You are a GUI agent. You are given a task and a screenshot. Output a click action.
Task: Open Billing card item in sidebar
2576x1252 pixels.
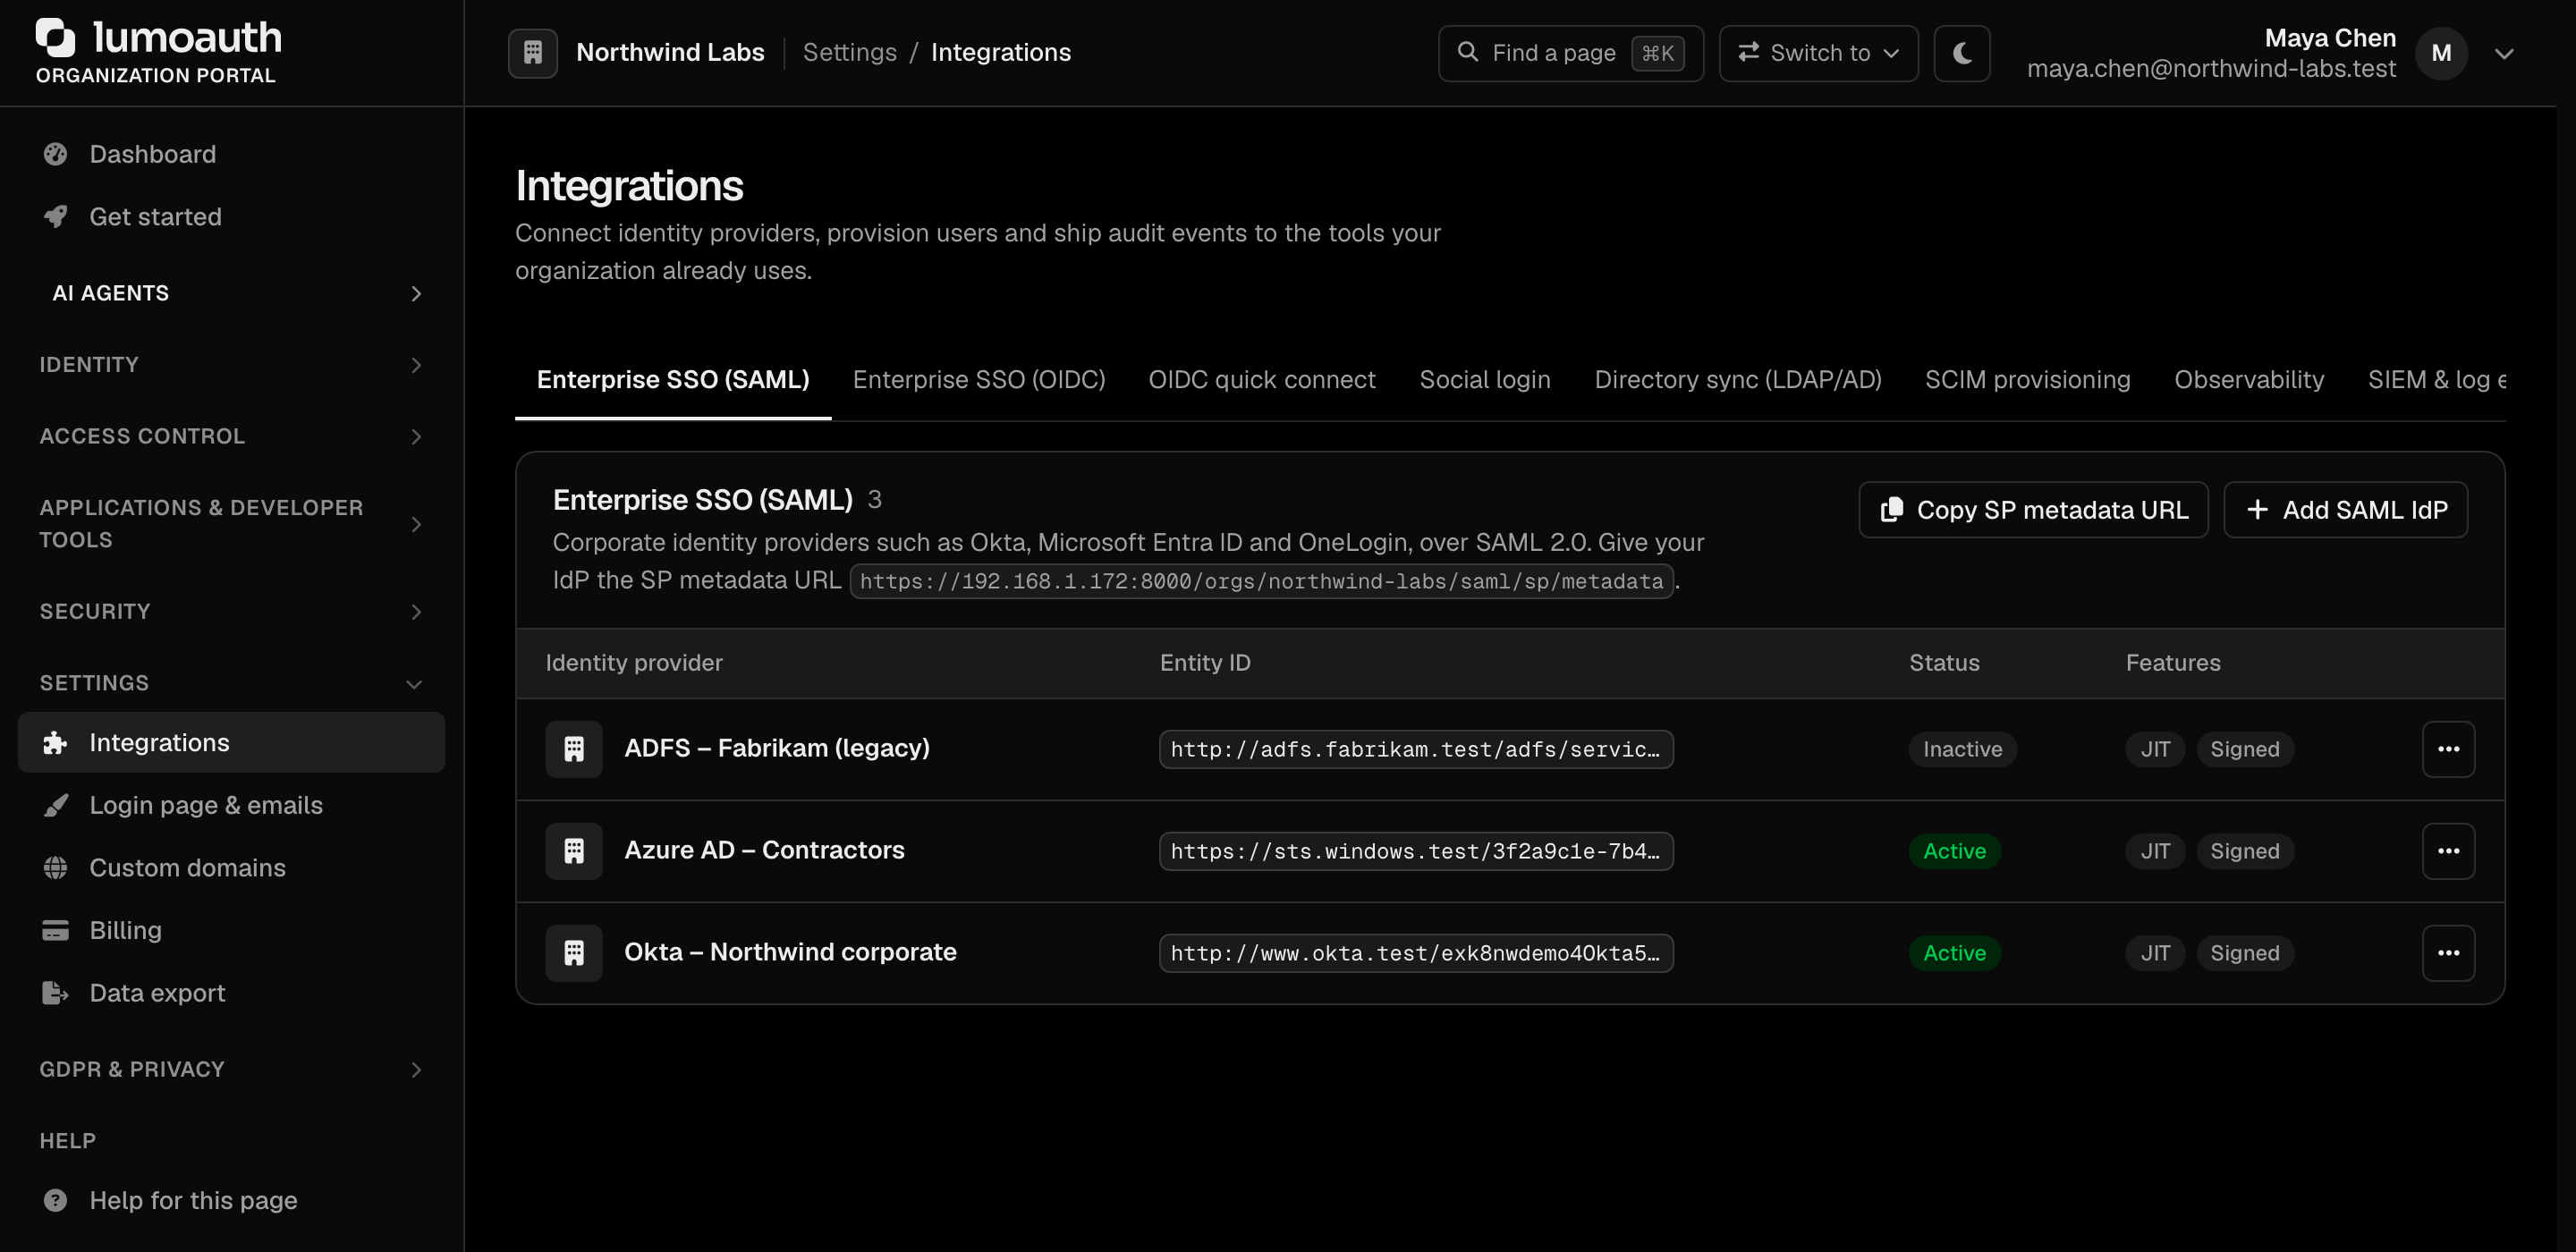click(231, 930)
